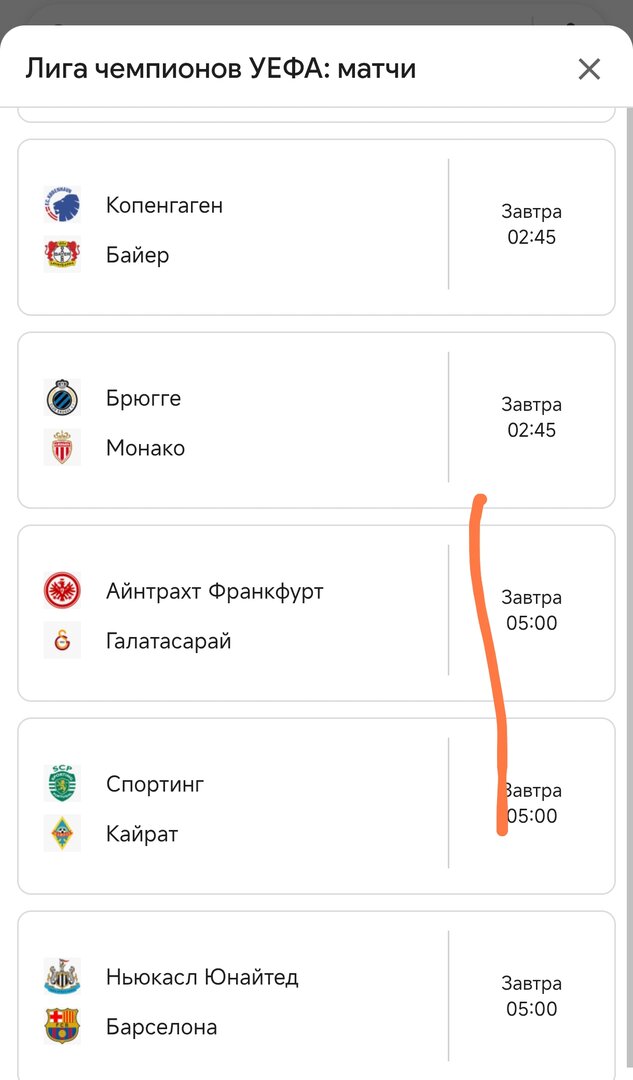633x1080 pixels.
Task: Tap the Завтра 02:45 time for Копенгаген match
Action: 532,225
